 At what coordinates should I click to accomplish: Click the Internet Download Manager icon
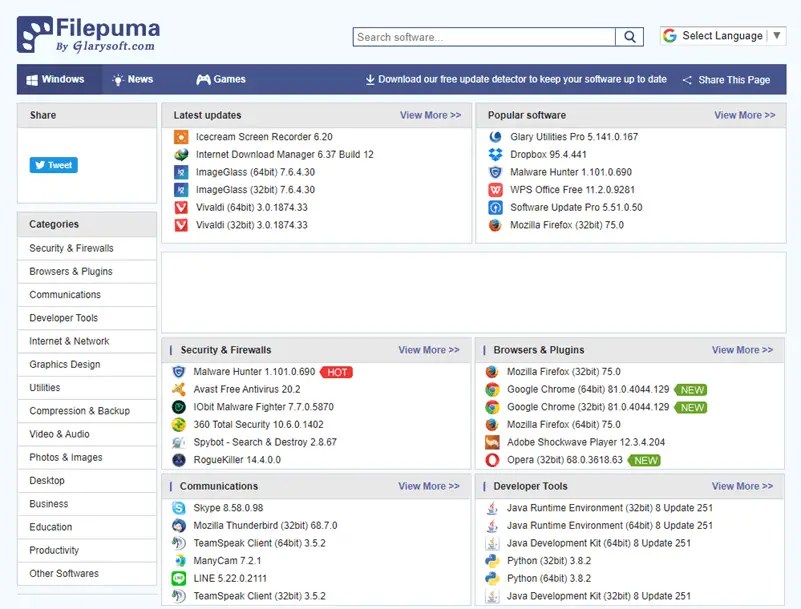[x=181, y=154]
